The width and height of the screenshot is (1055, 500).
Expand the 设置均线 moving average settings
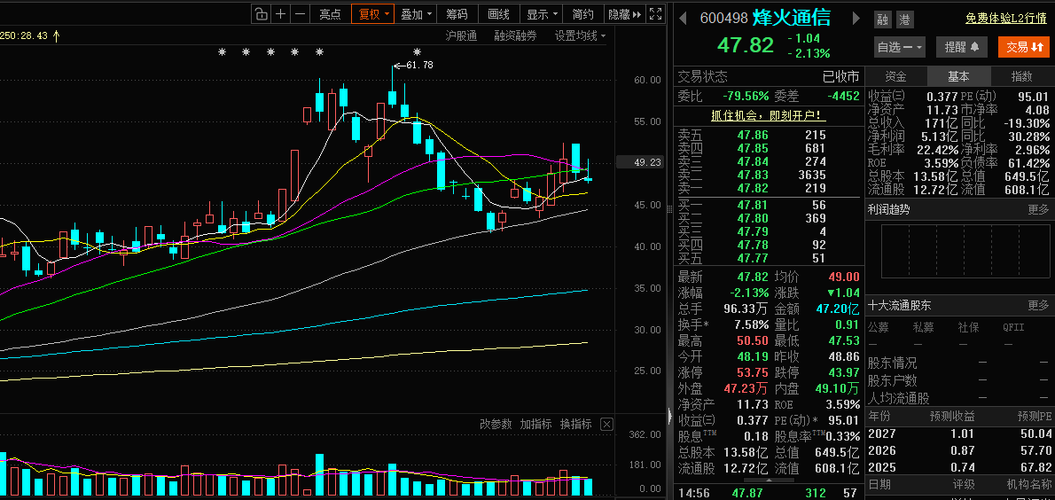tap(579, 36)
